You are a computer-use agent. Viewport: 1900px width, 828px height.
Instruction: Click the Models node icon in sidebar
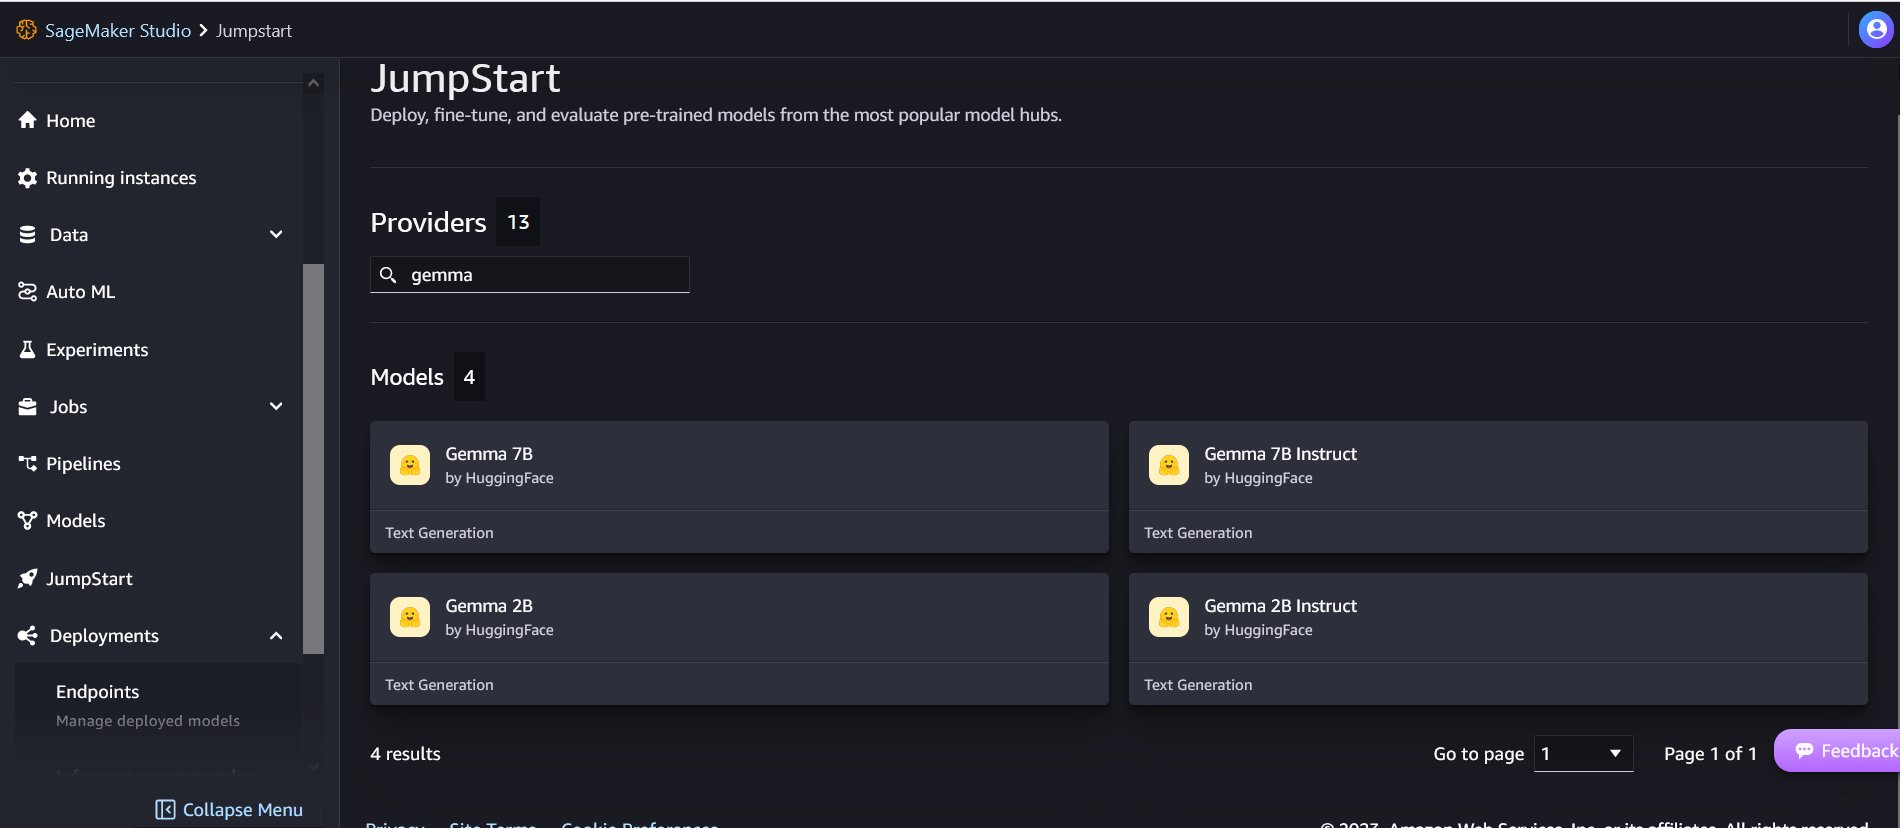coord(28,521)
